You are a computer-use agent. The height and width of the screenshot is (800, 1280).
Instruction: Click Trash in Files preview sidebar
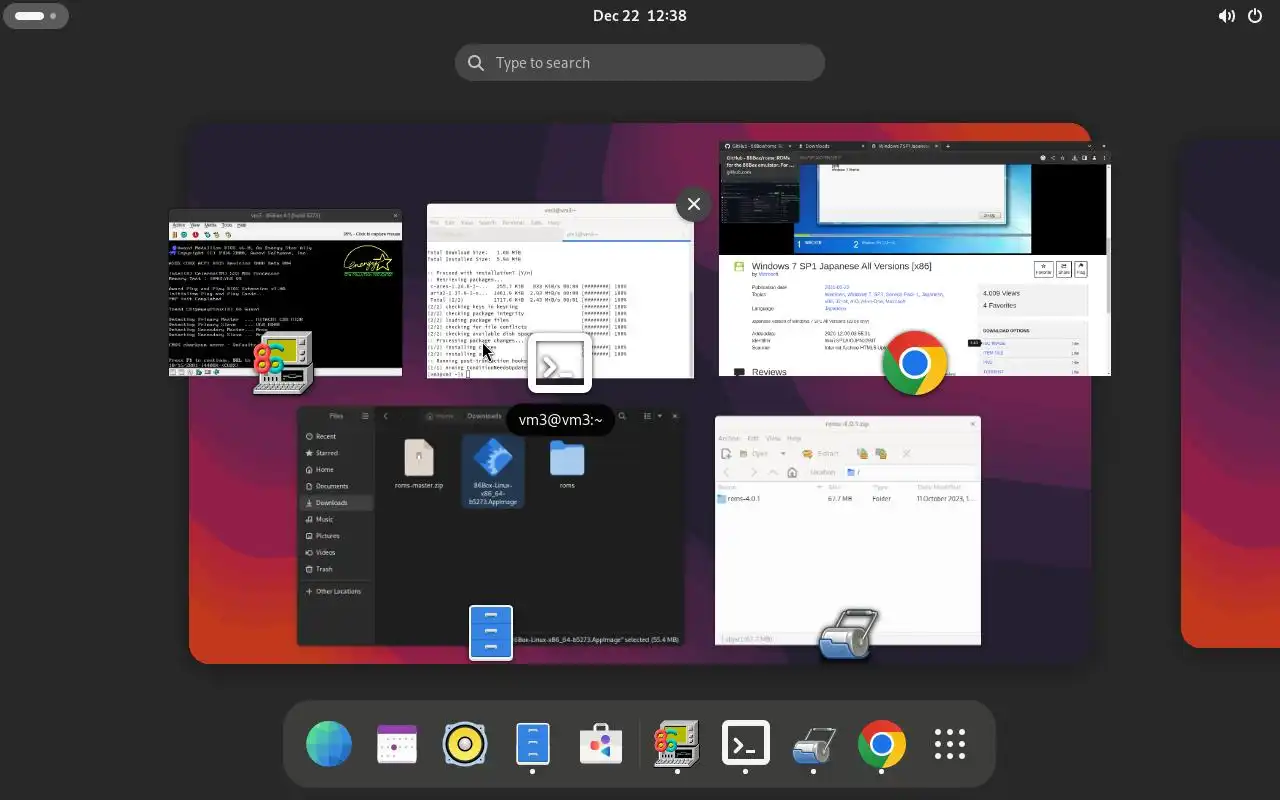(x=324, y=569)
